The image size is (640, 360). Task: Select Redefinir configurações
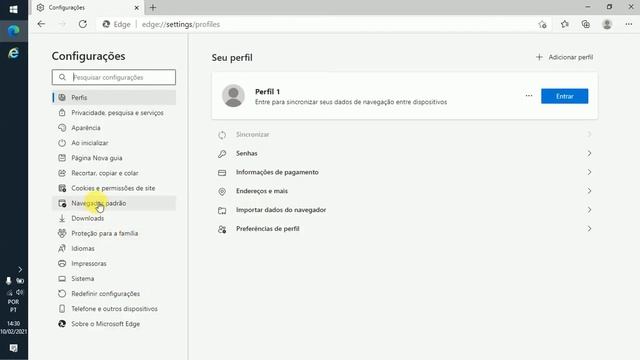tap(114, 294)
